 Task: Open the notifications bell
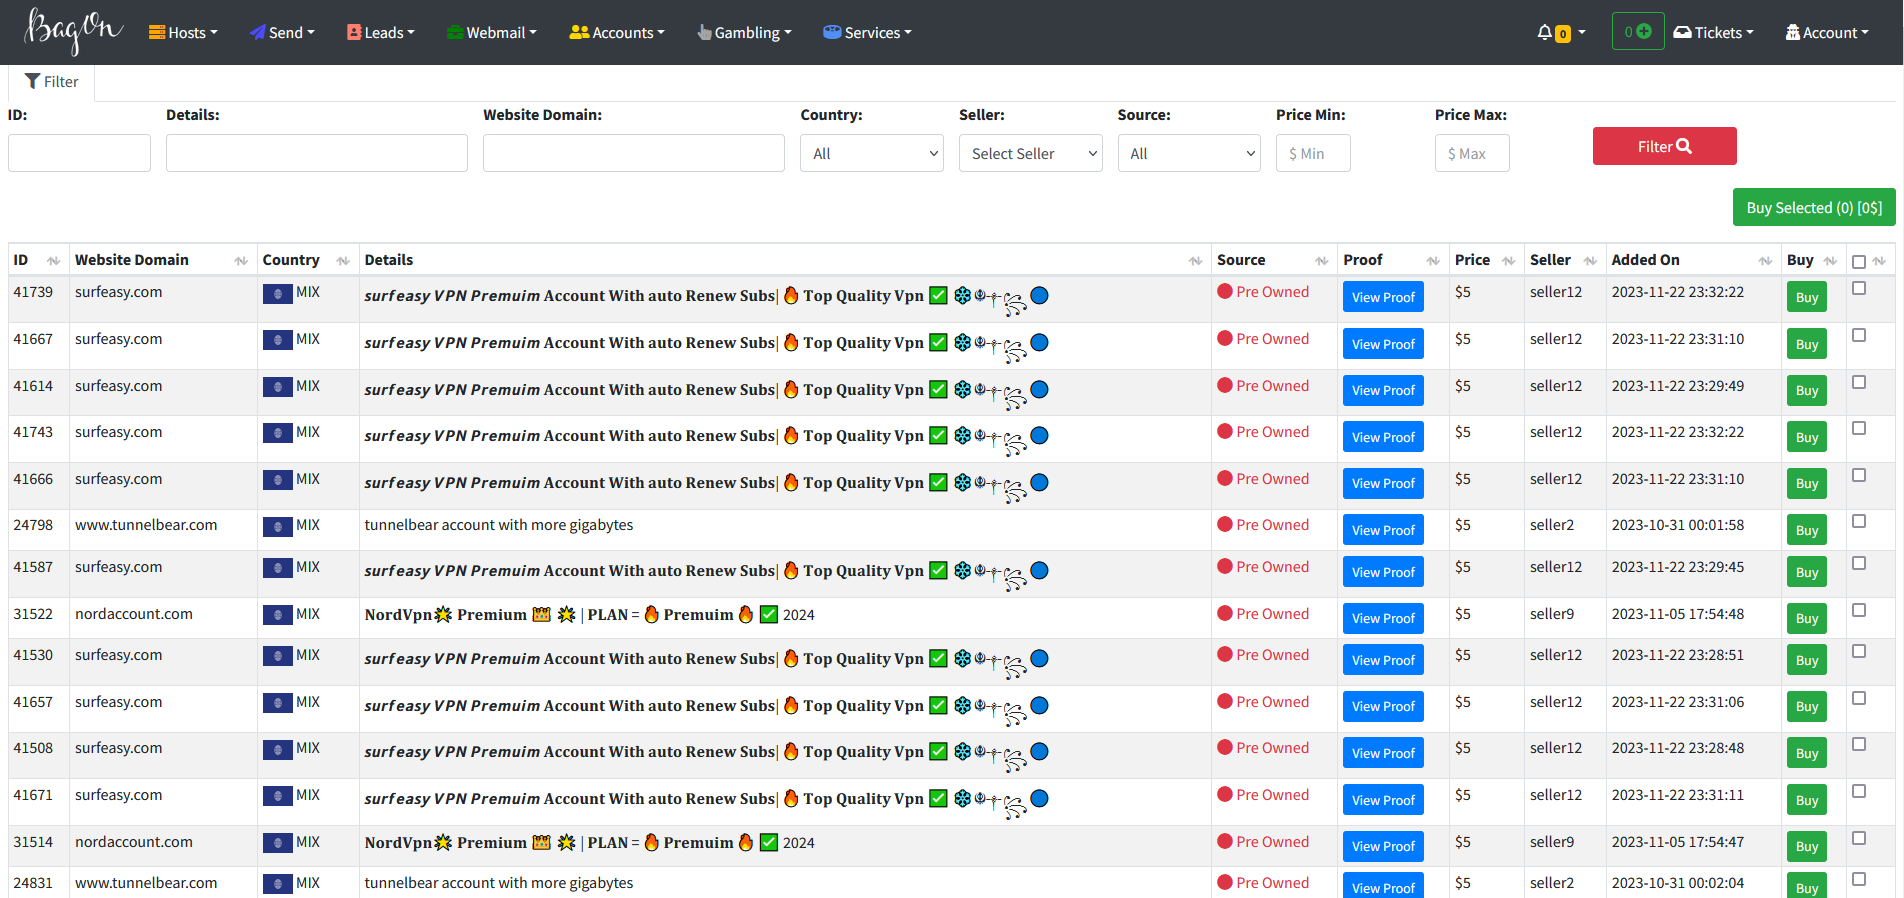[1545, 33]
